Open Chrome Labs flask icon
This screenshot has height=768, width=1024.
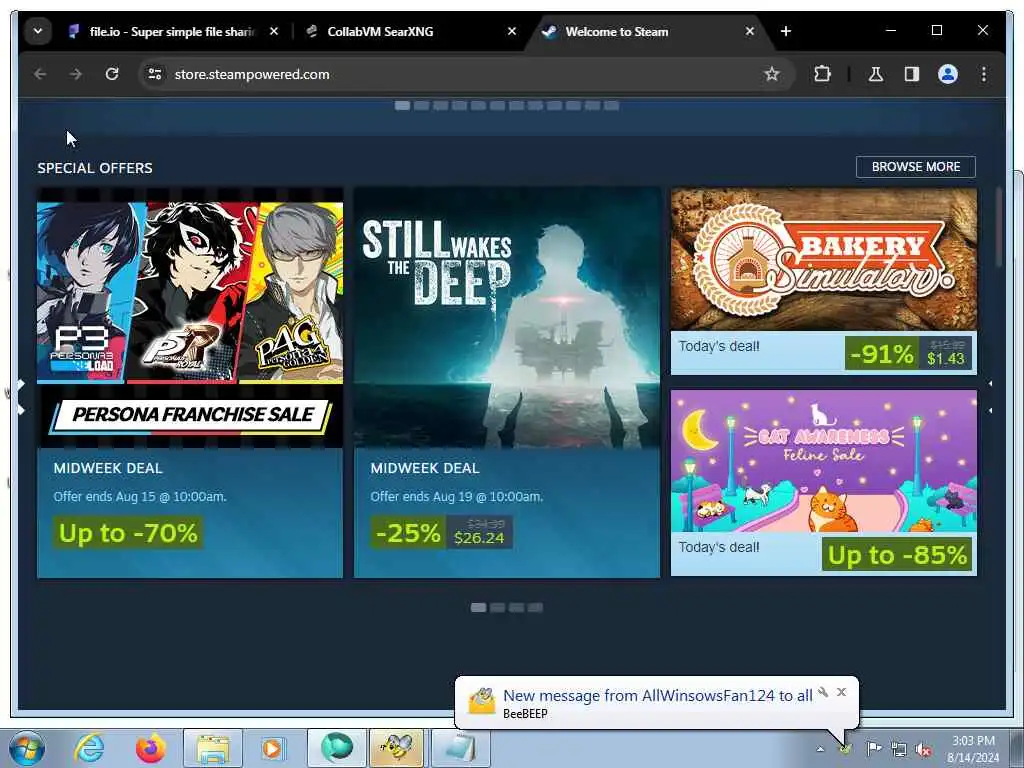click(876, 74)
